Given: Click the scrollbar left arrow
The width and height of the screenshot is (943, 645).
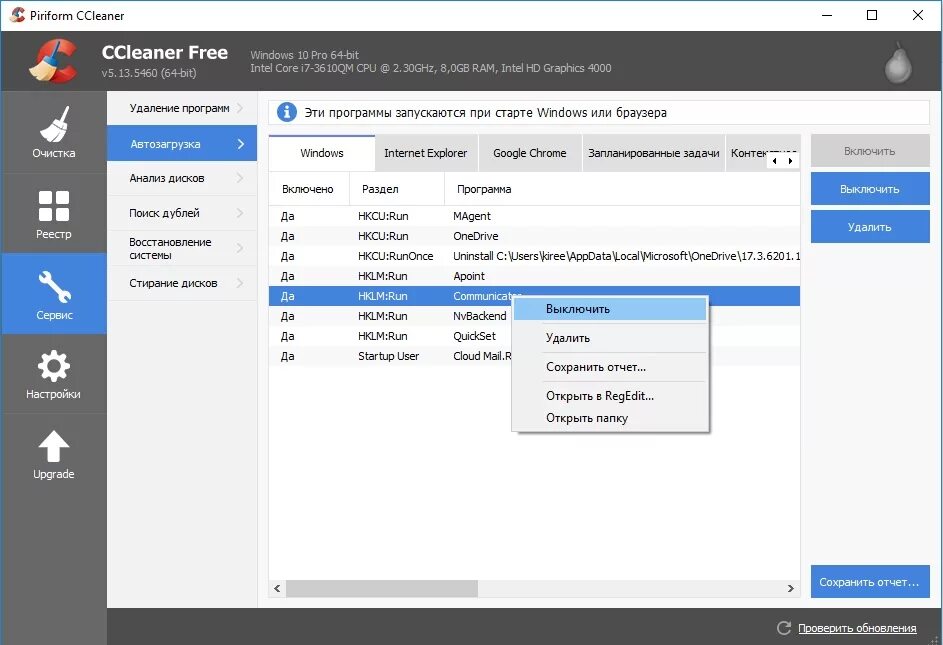Looking at the screenshot, I should [277, 588].
